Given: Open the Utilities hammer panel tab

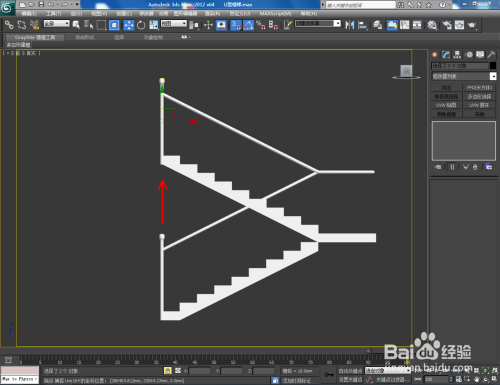Looking at the screenshot, I should coord(491,55).
